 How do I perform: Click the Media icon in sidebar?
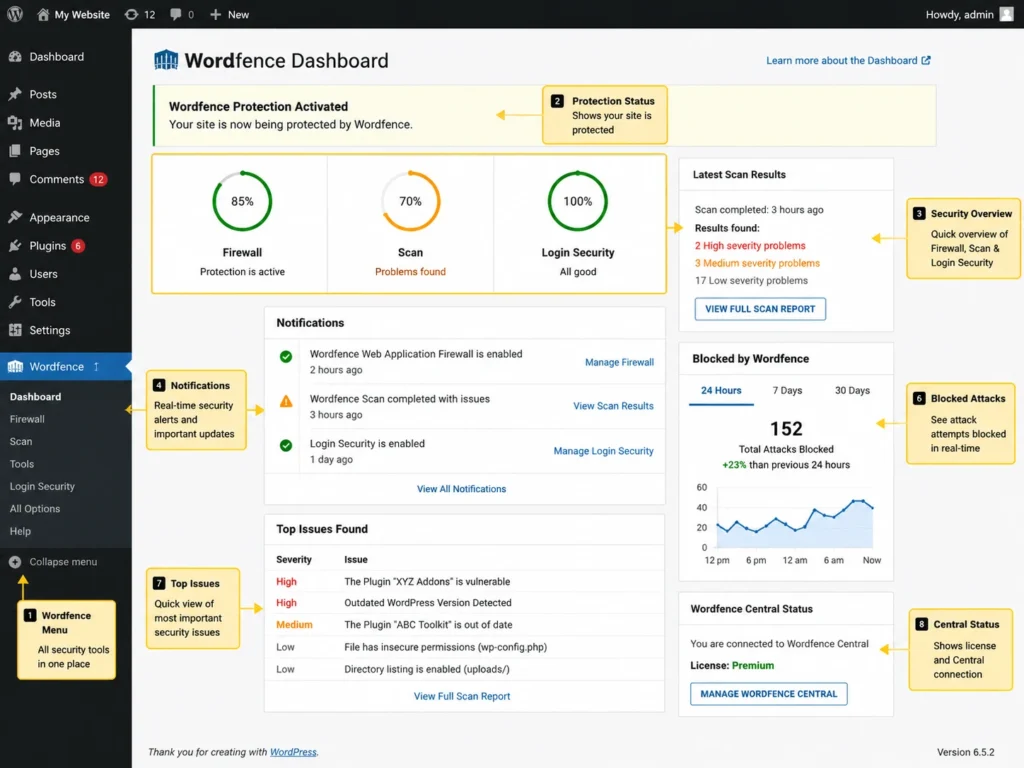click(x=15, y=122)
